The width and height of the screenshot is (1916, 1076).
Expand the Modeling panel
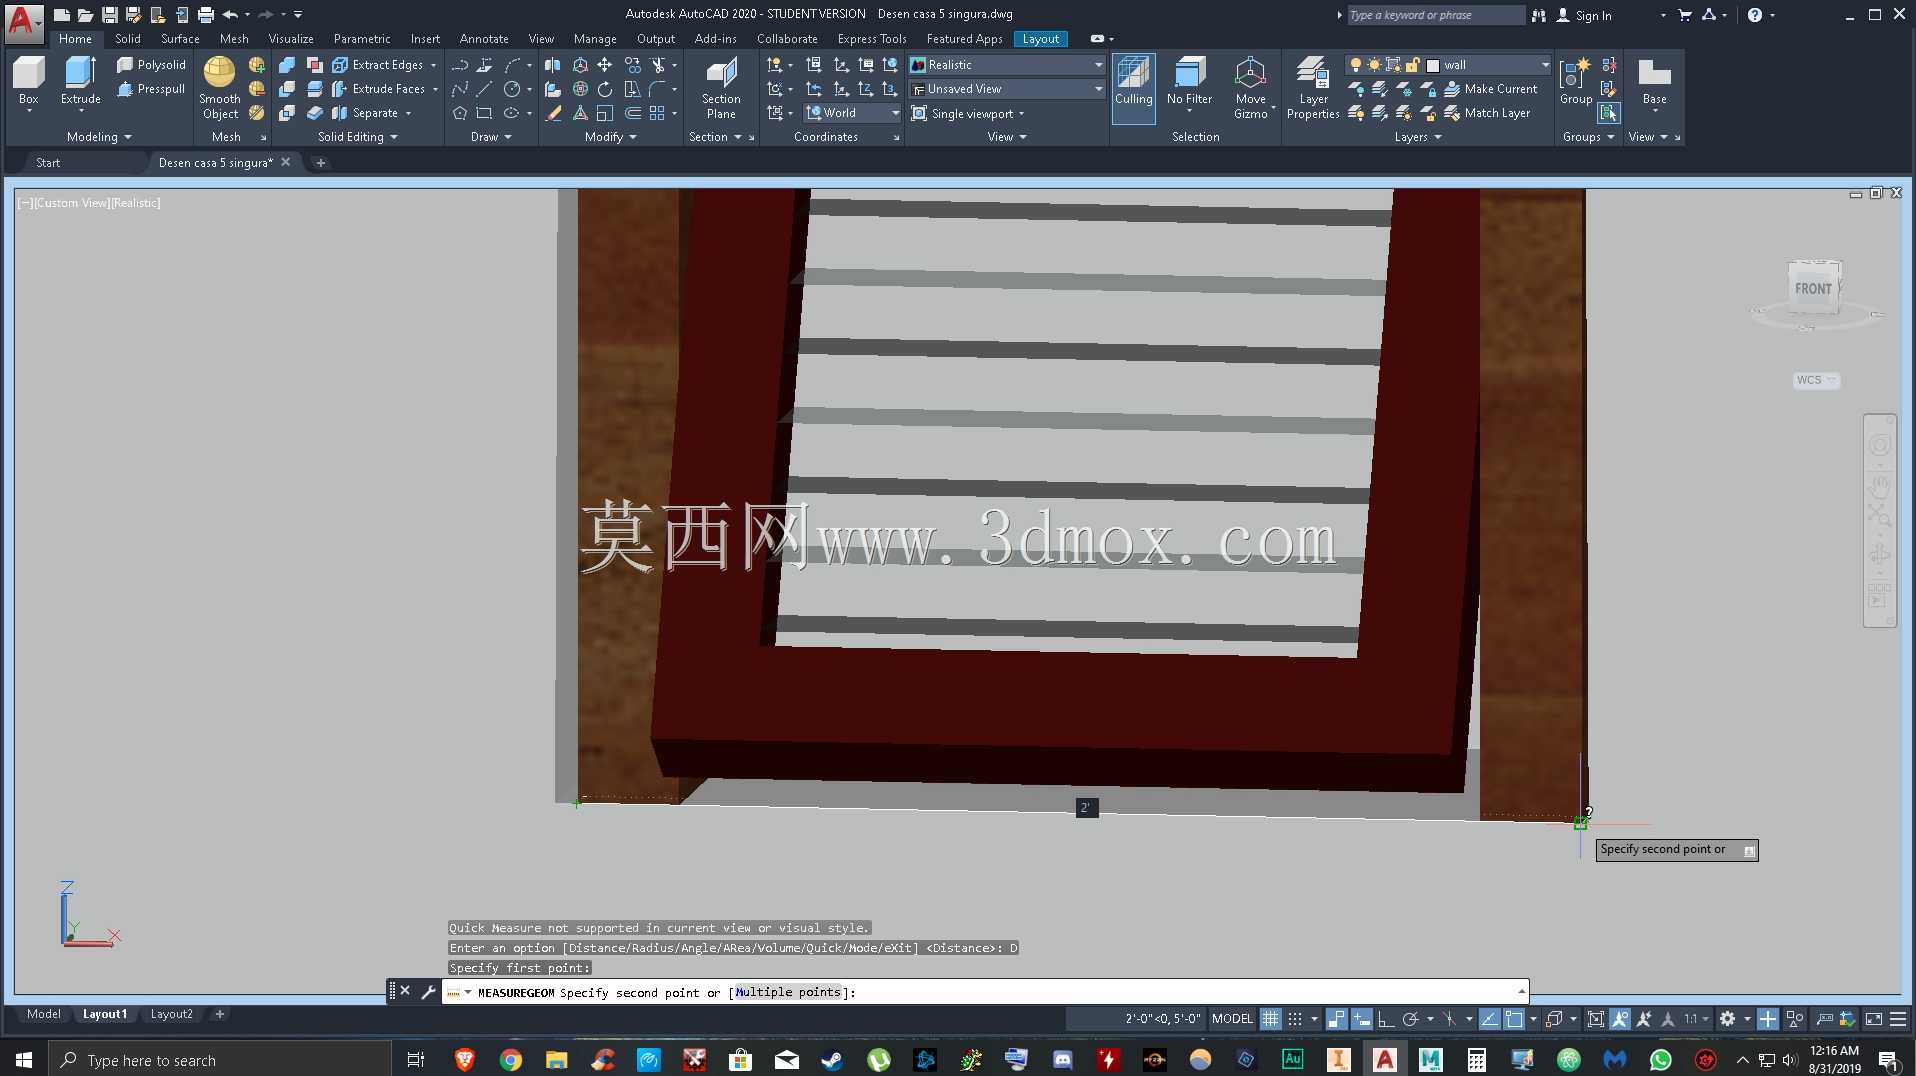(98, 137)
